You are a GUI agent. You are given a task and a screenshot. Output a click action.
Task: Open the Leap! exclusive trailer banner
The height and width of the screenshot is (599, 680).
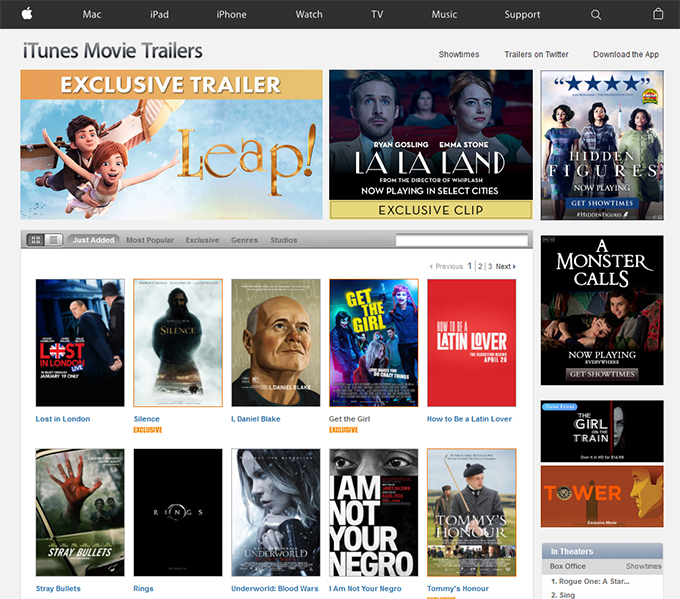(171, 144)
